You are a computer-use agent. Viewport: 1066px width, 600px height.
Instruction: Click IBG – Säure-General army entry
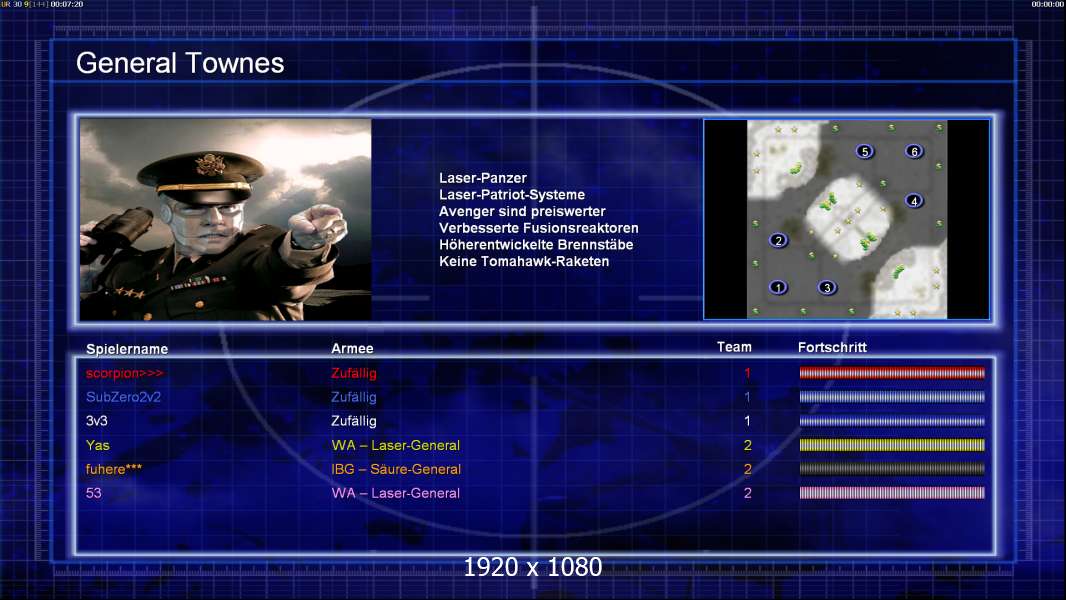pyautogui.click(x=396, y=469)
